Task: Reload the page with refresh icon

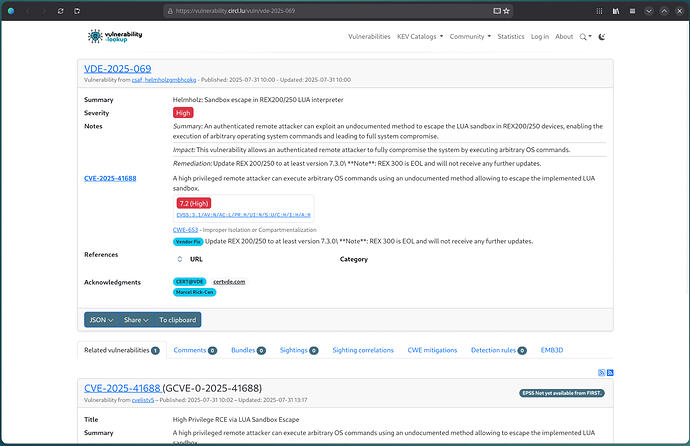Action: 63,10
